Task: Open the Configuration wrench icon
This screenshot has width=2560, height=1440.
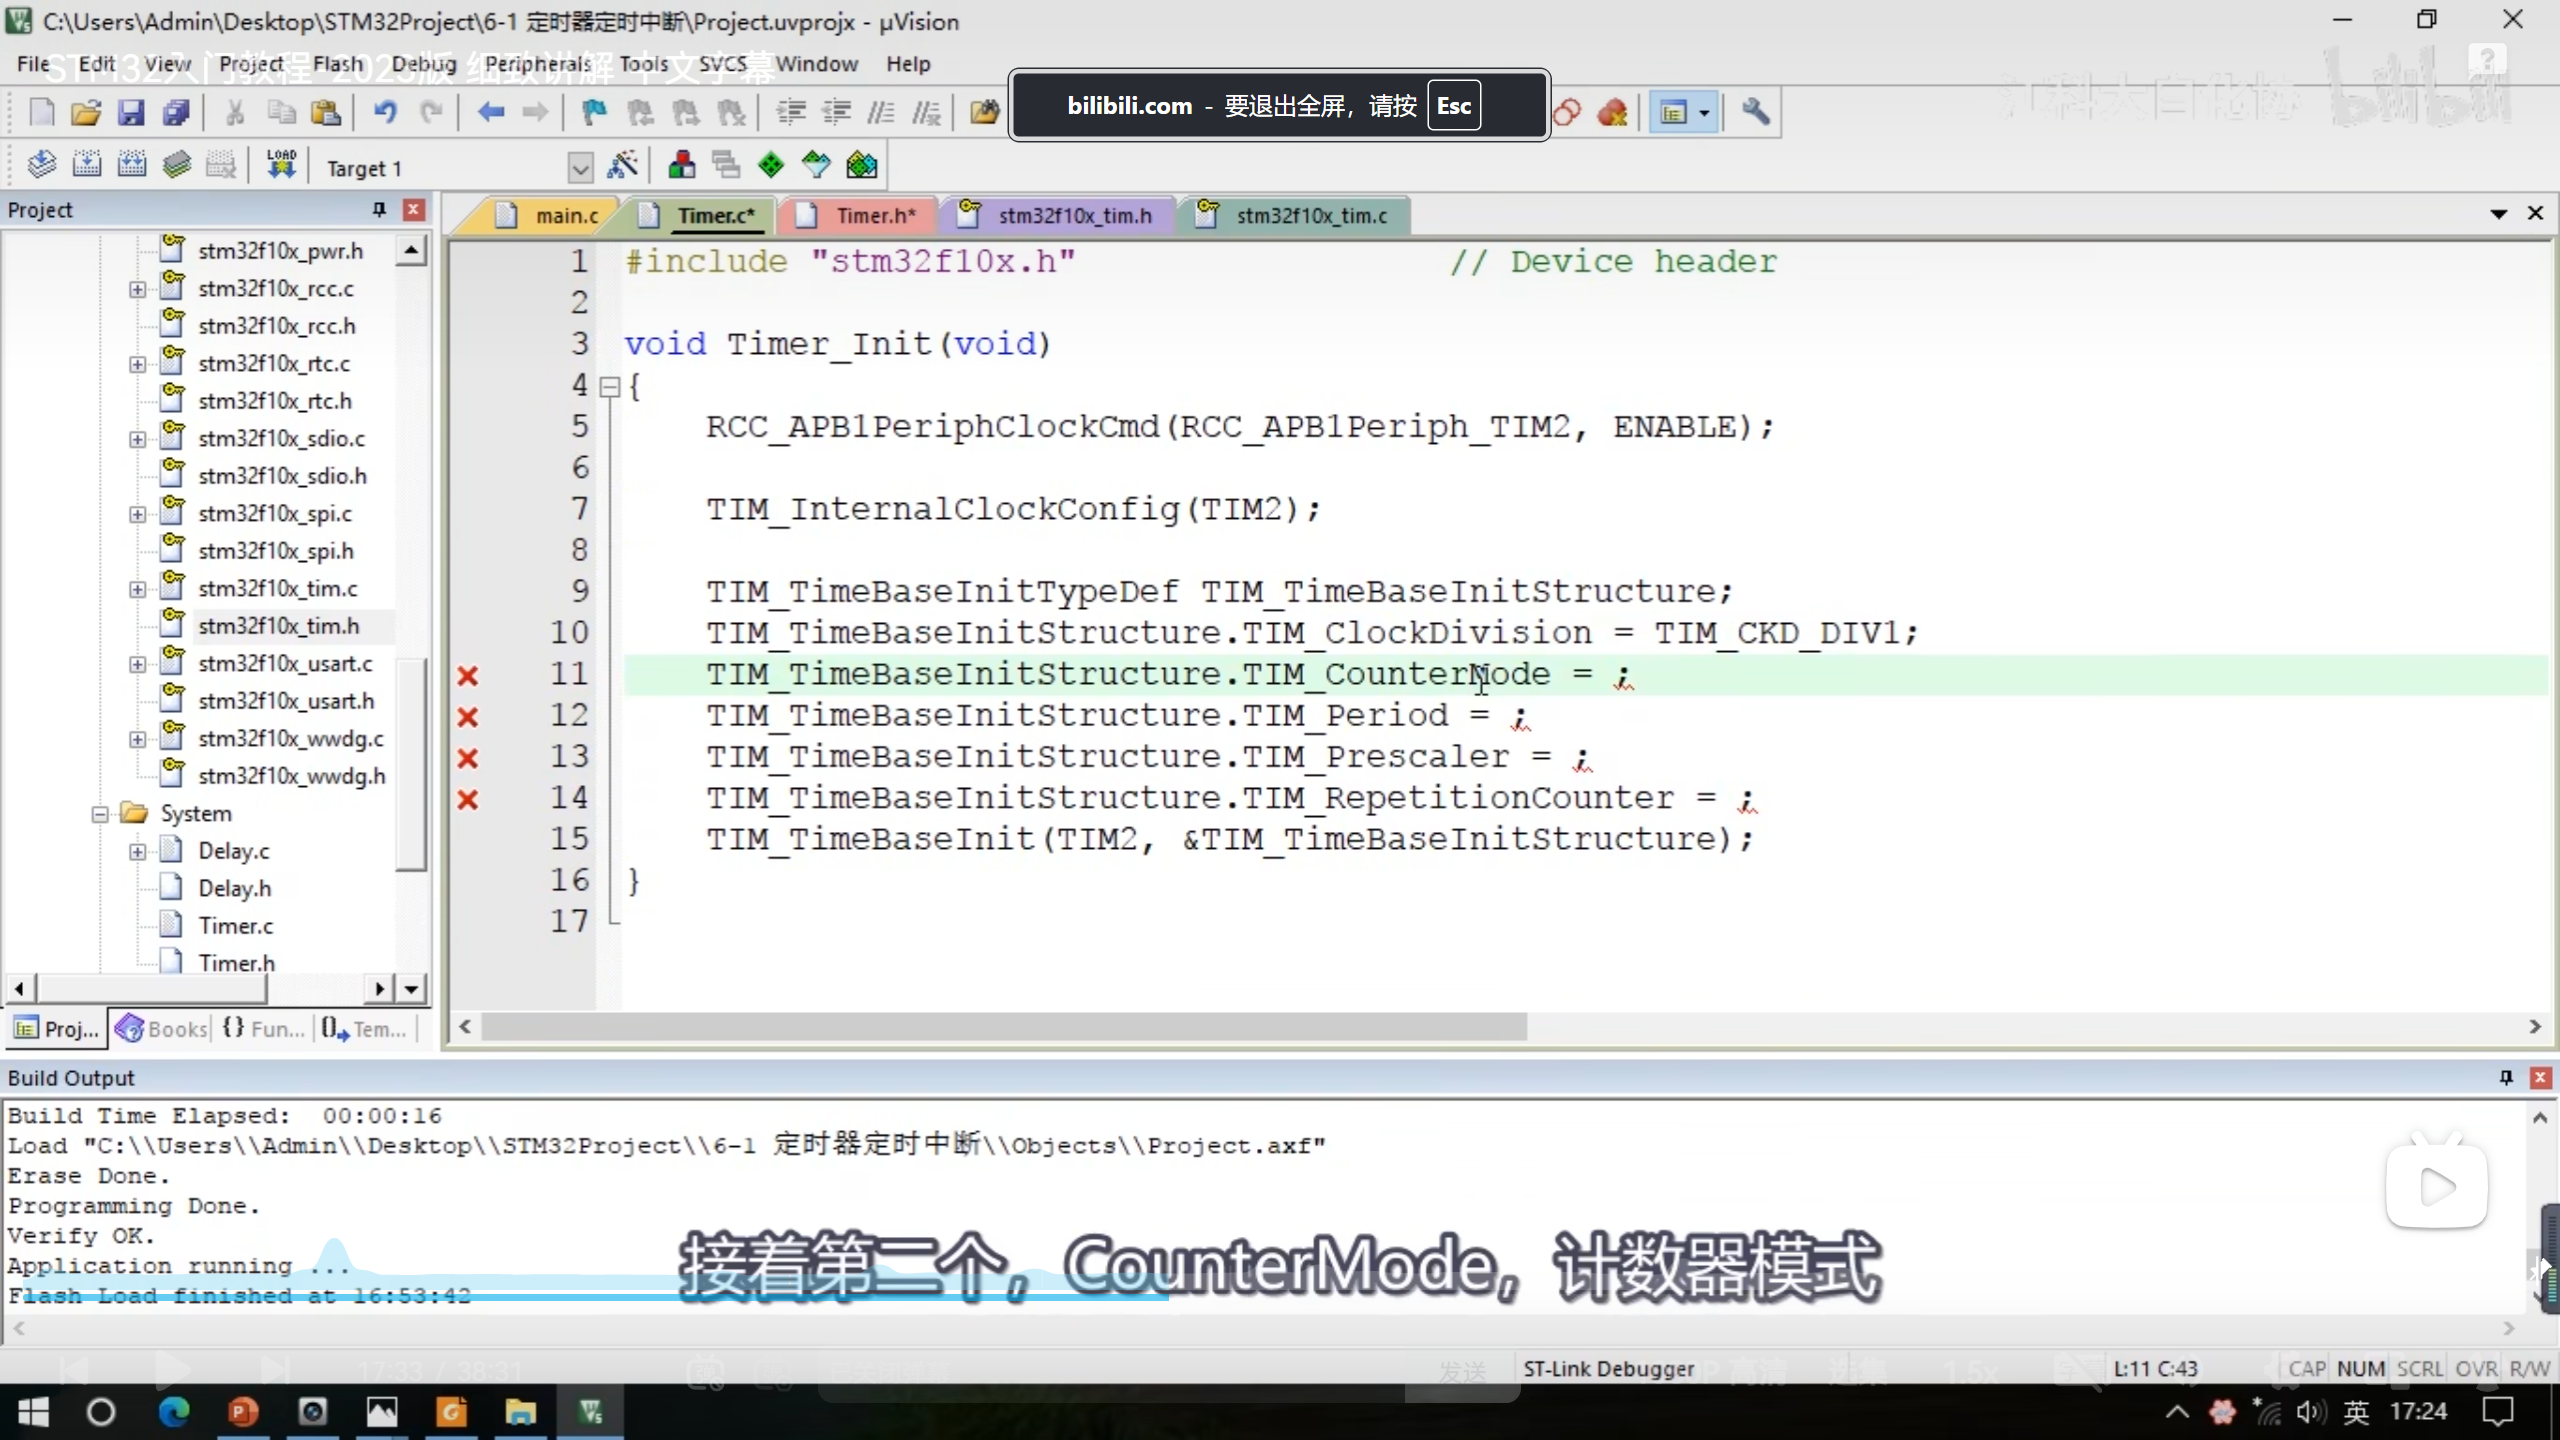Action: tap(1755, 112)
